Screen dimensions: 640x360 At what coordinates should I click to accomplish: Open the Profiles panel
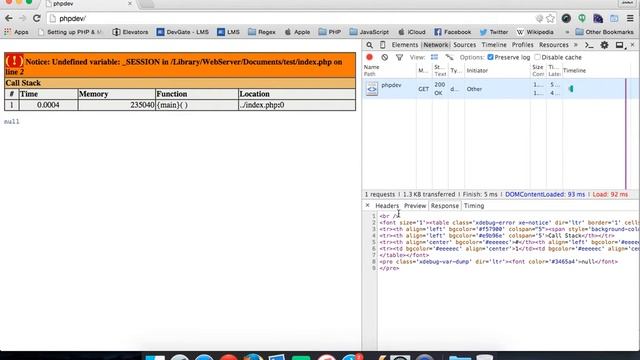coord(522,45)
